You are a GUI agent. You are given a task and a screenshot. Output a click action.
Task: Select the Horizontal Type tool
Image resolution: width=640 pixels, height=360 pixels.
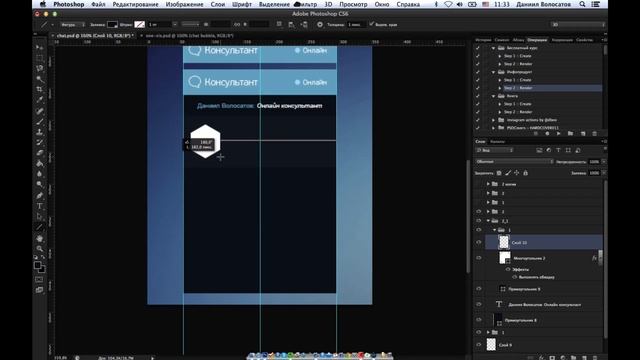39,206
